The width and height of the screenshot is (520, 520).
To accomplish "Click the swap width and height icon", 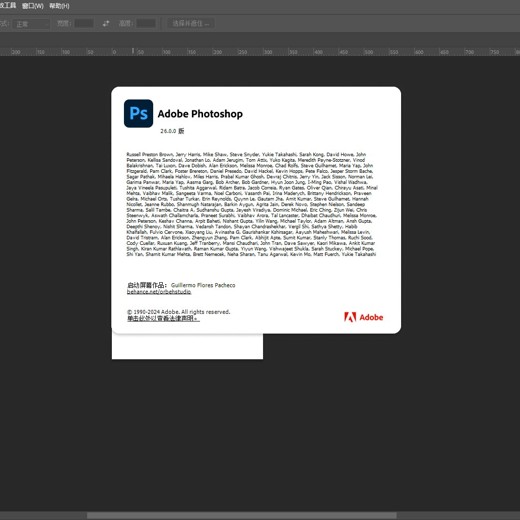I will (106, 23).
